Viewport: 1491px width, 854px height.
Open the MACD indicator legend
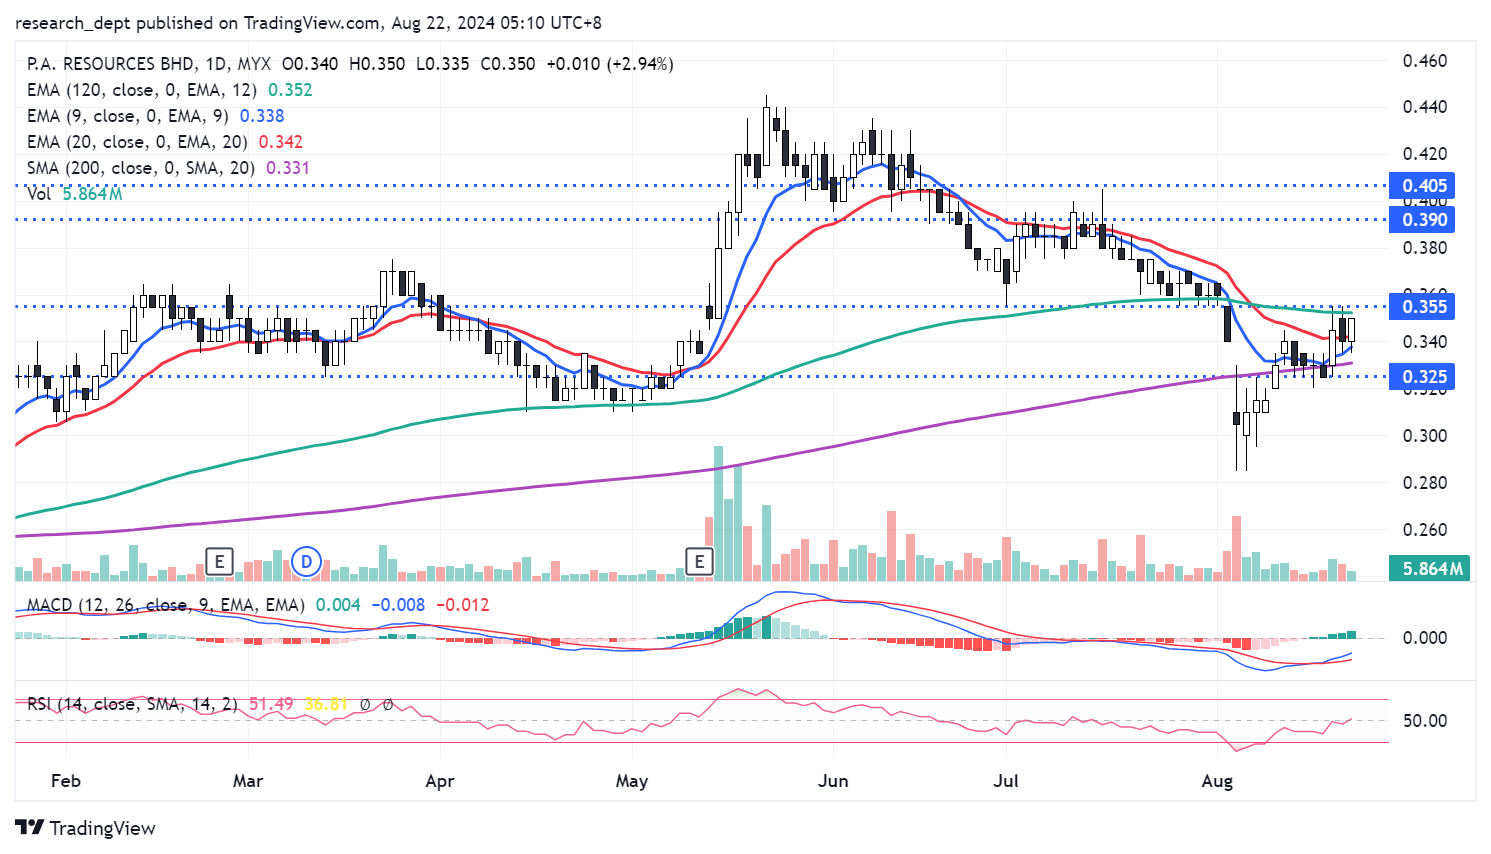coord(165,605)
